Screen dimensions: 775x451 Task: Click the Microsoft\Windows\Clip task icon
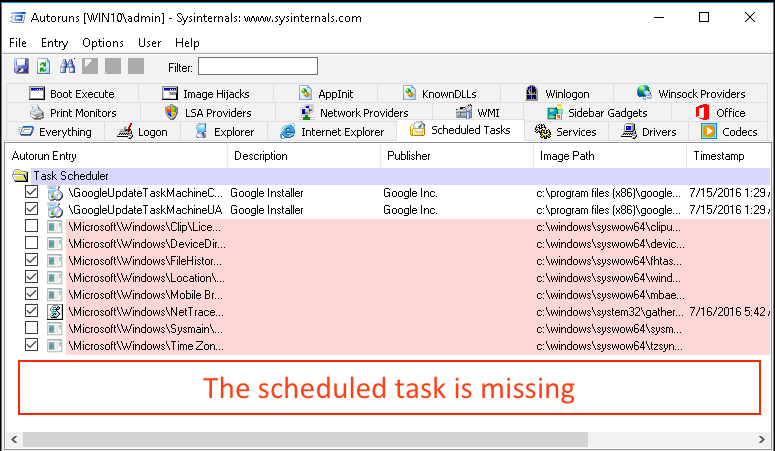tap(54, 227)
